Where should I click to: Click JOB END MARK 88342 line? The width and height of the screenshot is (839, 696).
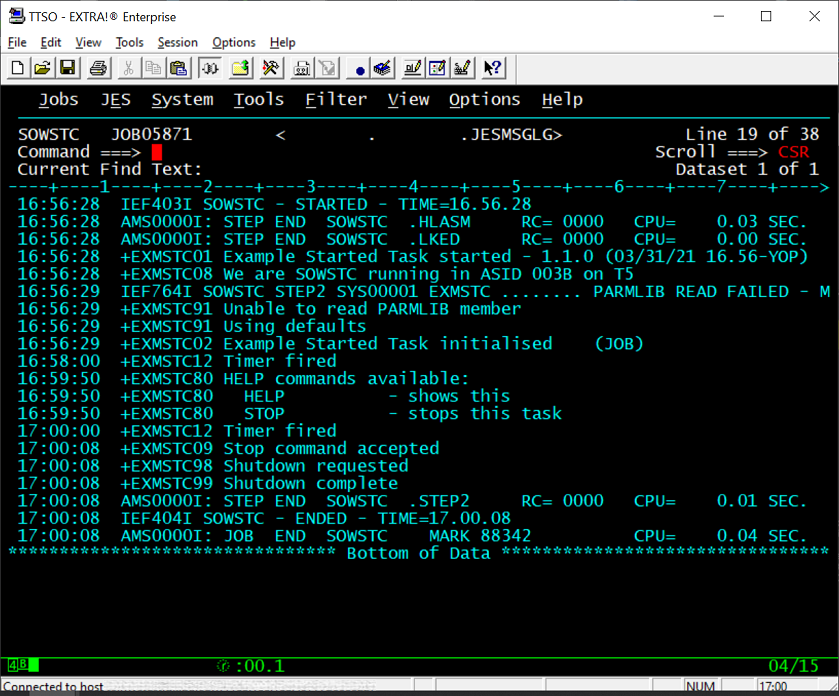click(x=412, y=536)
